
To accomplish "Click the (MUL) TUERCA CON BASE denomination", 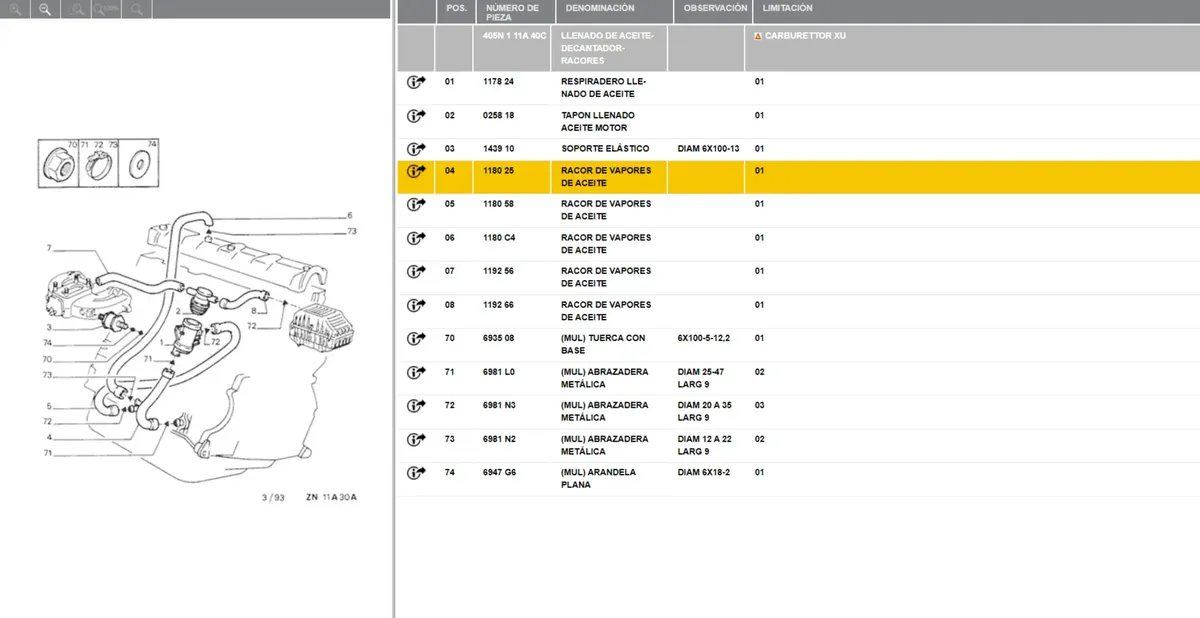I will tap(601, 344).
